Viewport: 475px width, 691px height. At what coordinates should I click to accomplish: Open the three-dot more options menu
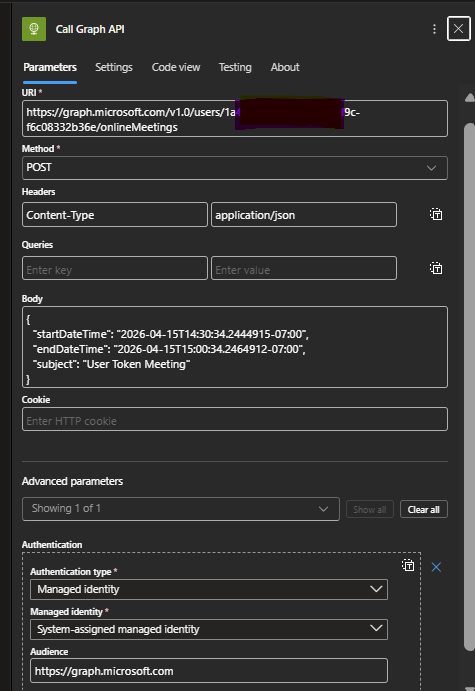pyautogui.click(x=434, y=29)
